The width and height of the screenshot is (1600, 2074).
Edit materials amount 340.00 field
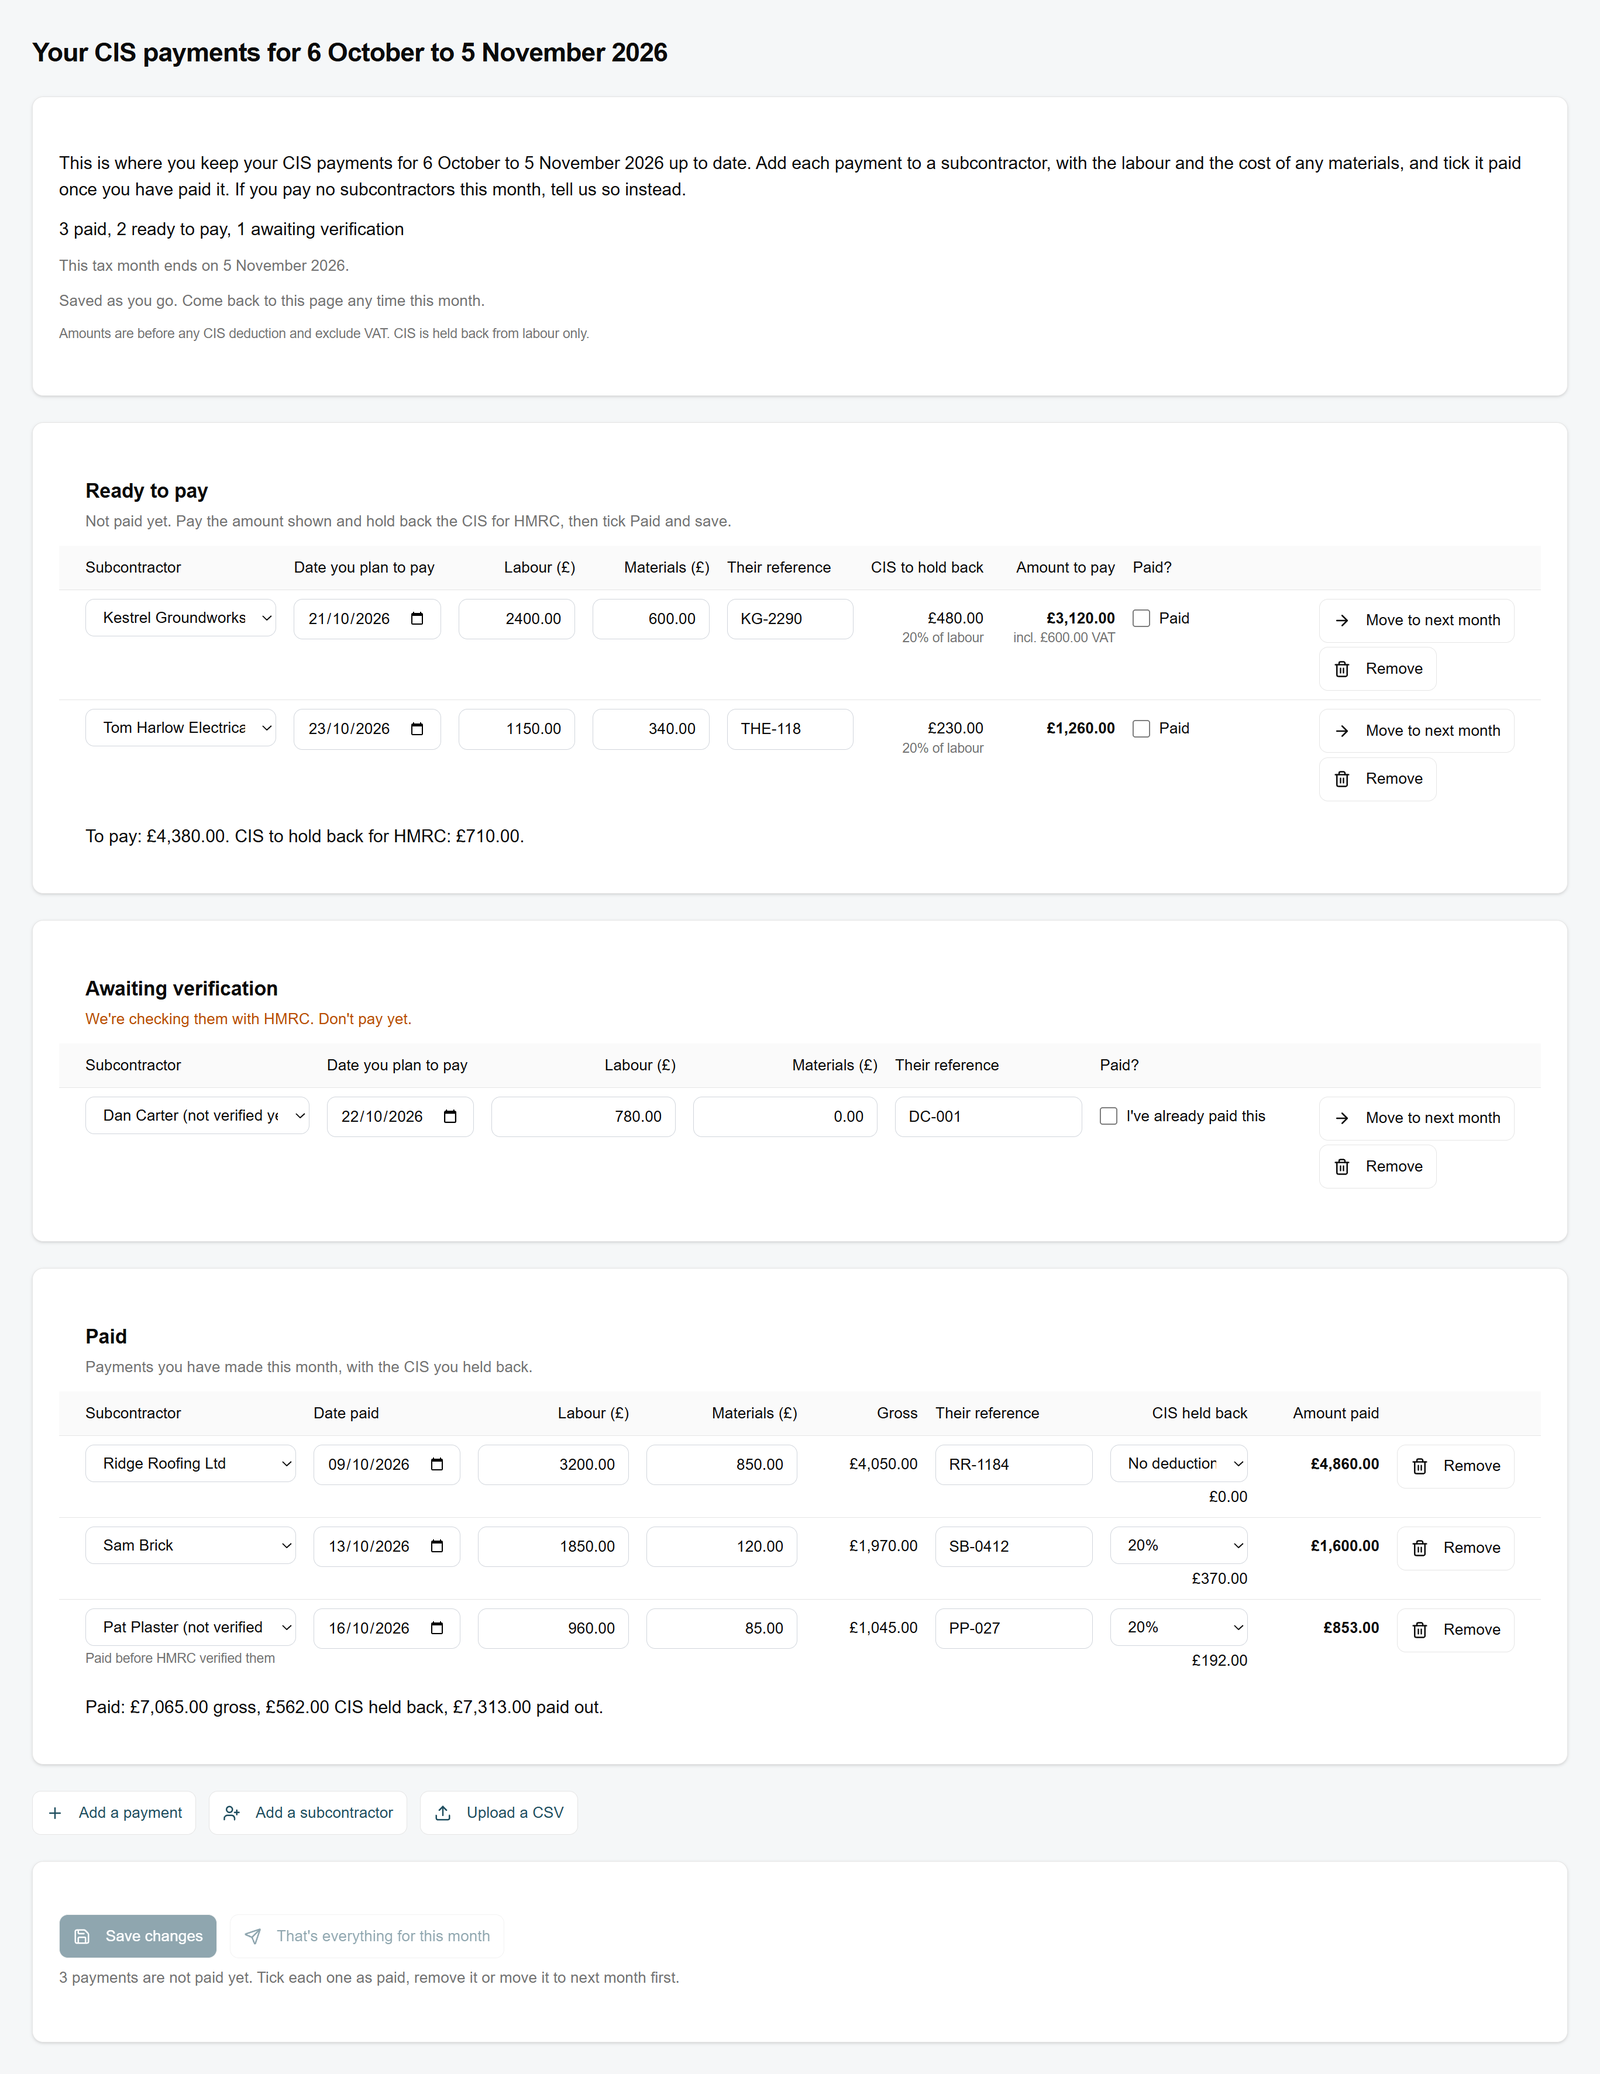tap(651, 729)
